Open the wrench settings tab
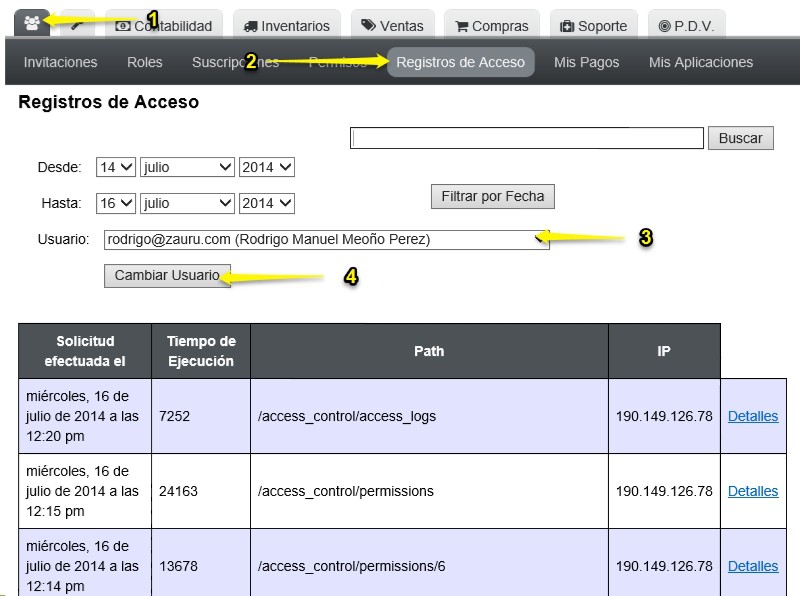The height and width of the screenshot is (596, 800). 77,24
